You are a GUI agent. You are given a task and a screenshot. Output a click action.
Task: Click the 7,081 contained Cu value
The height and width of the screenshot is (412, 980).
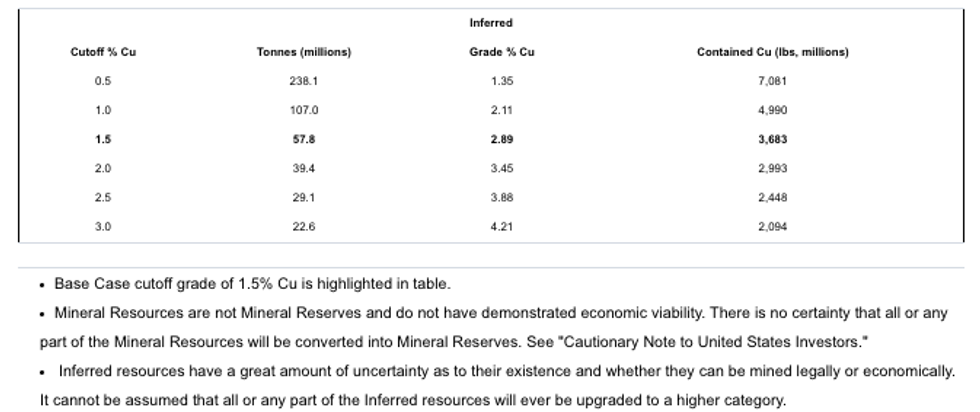coord(773,81)
